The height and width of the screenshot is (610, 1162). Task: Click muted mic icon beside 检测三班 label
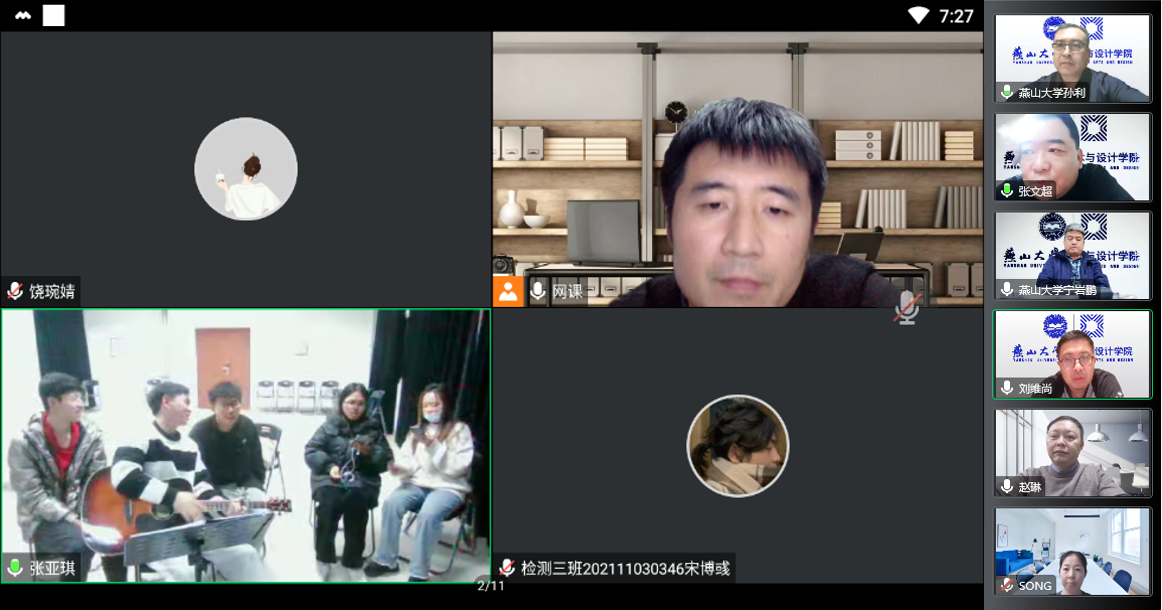click(507, 568)
